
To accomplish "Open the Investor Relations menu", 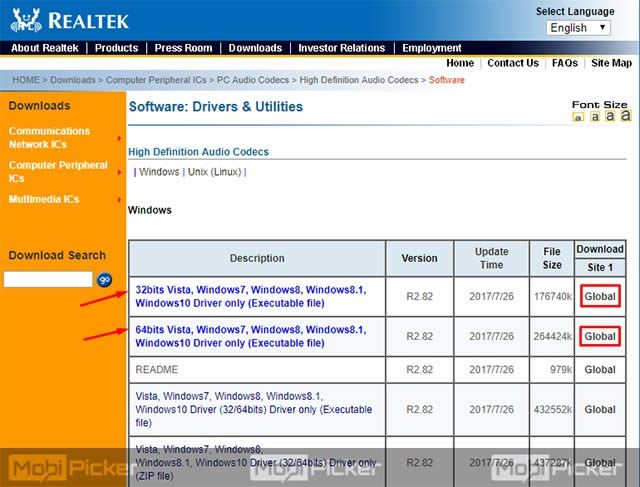I will pyautogui.click(x=341, y=48).
